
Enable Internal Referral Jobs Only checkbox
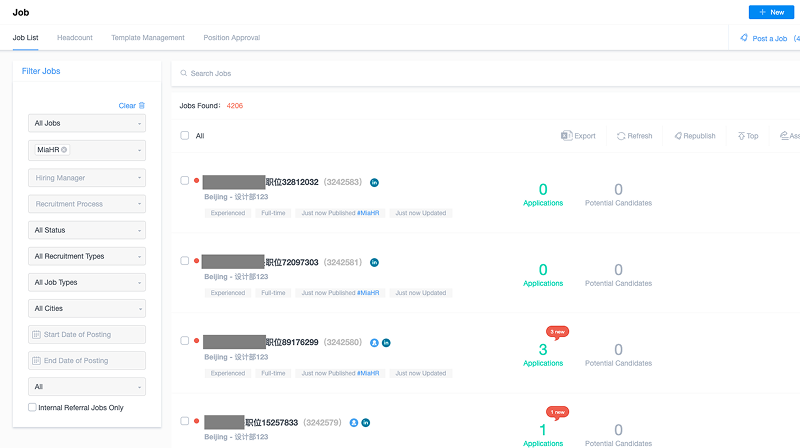pyautogui.click(x=33, y=408)
